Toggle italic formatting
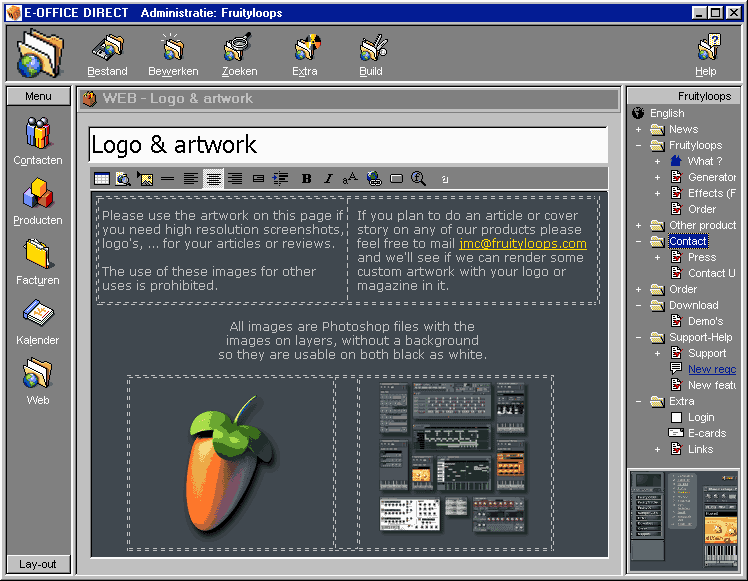This screenshot has height=581, width=748. pyautogui.click(x=328, y=179)
